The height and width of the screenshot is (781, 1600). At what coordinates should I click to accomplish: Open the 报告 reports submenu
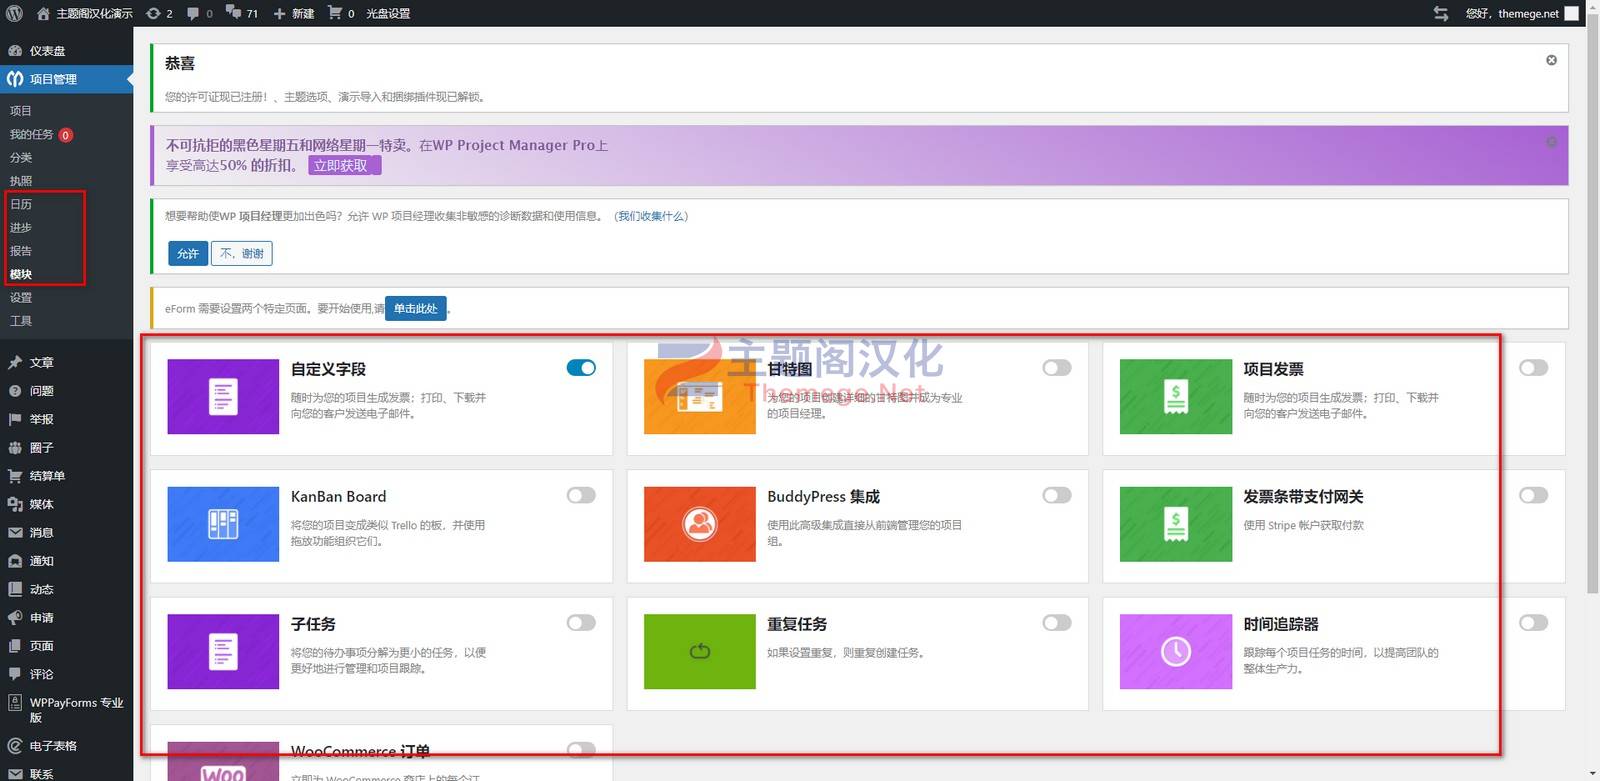click(x=21, y=251)
